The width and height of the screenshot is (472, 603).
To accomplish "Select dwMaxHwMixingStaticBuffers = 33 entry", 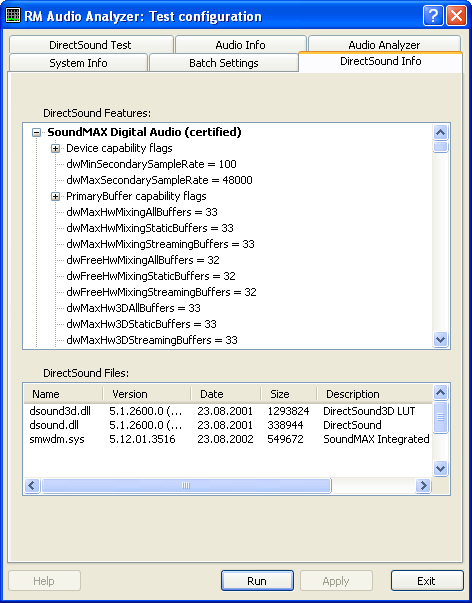I will coord(150,228).
